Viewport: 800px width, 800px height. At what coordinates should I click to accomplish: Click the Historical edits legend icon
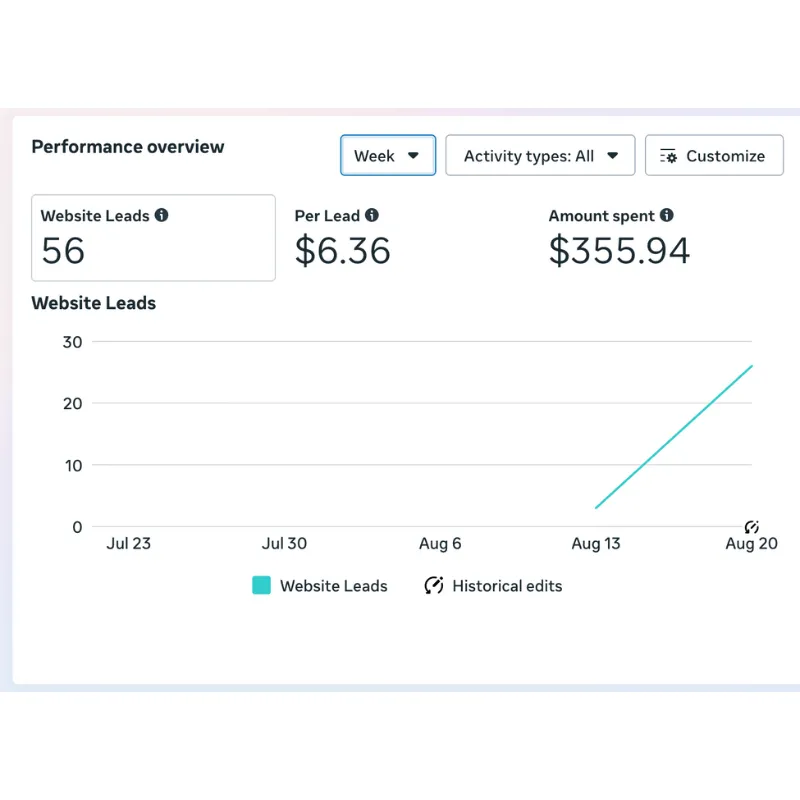point(434,586)
